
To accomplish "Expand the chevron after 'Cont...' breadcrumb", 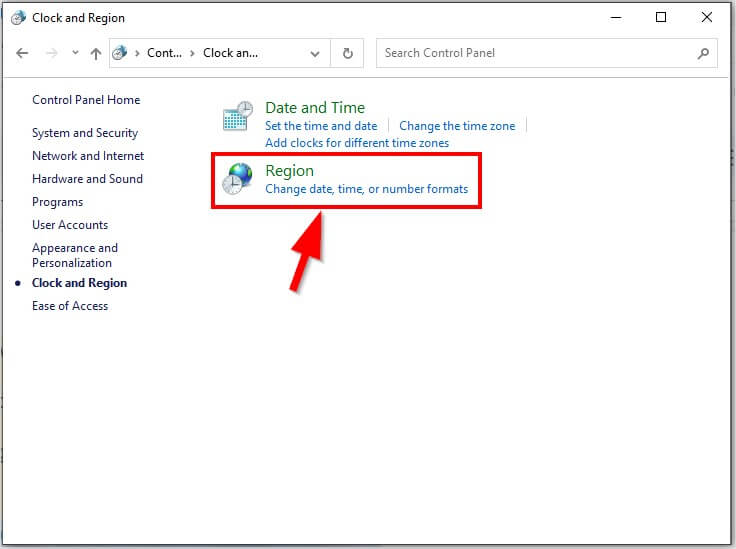I will tap(192, 53).
